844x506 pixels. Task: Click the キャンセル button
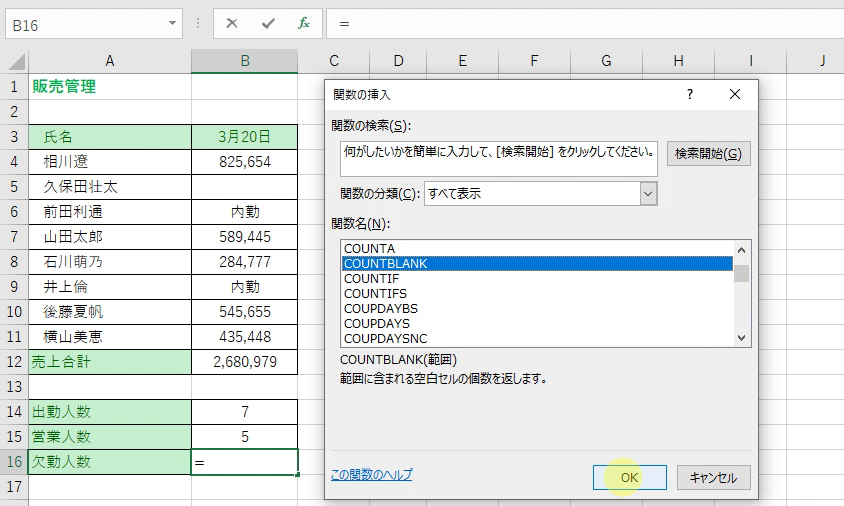tap(713, 477)
